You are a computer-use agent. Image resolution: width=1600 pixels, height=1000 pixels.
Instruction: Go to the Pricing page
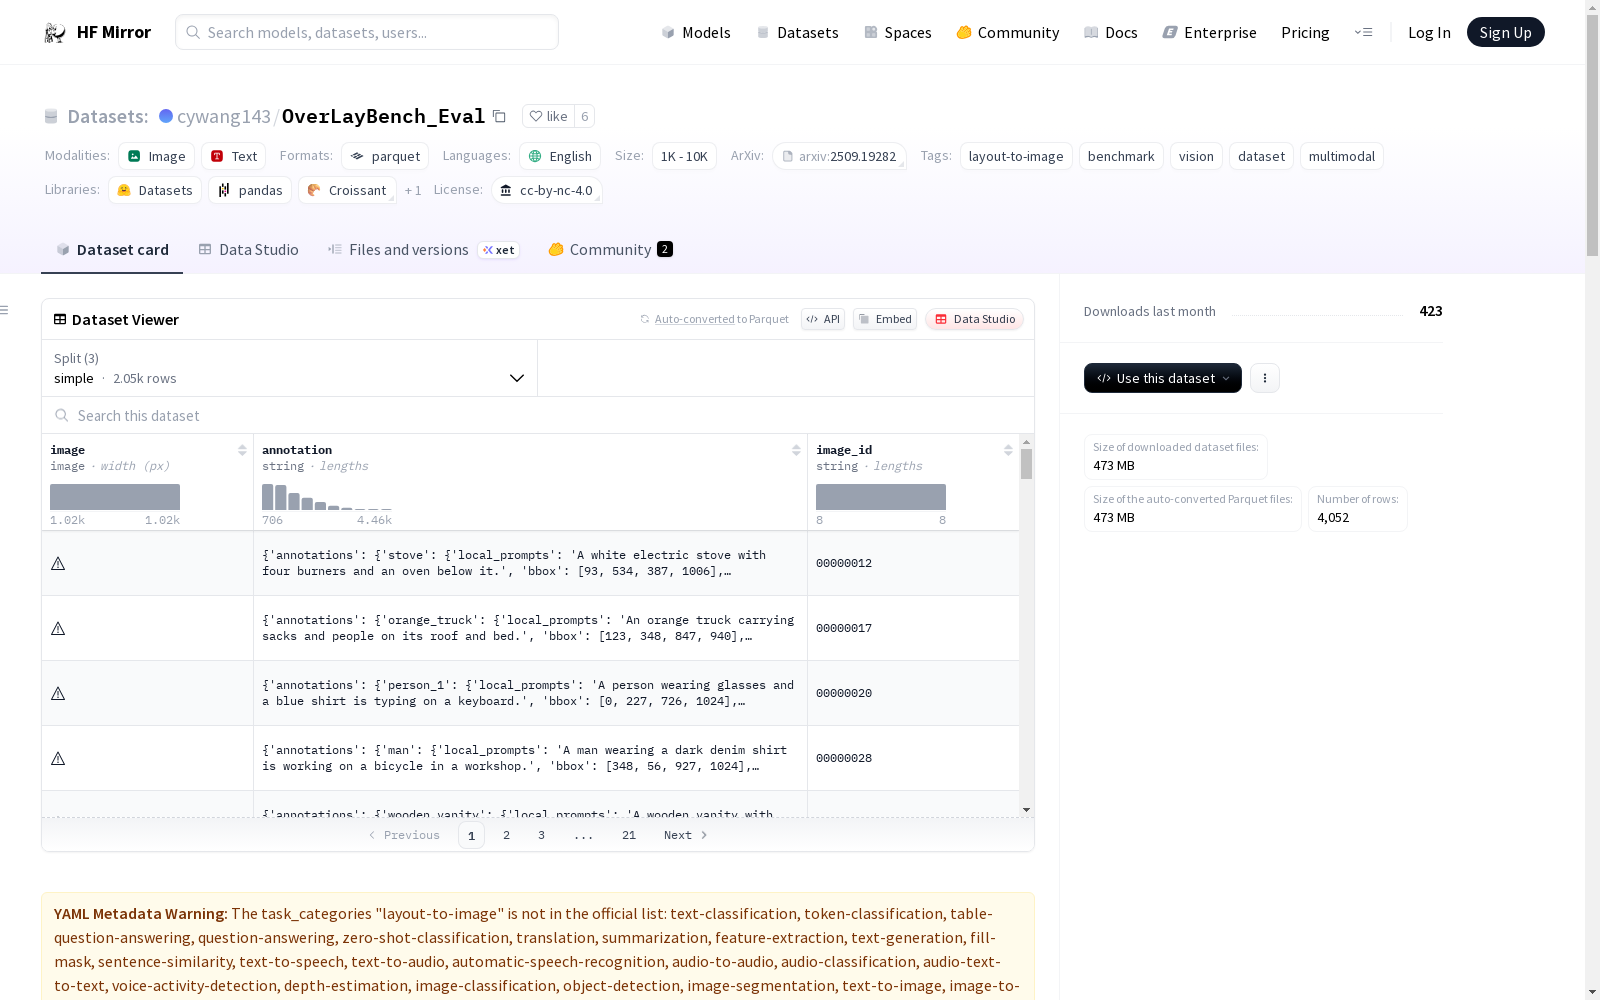[x=1305, y=33]
